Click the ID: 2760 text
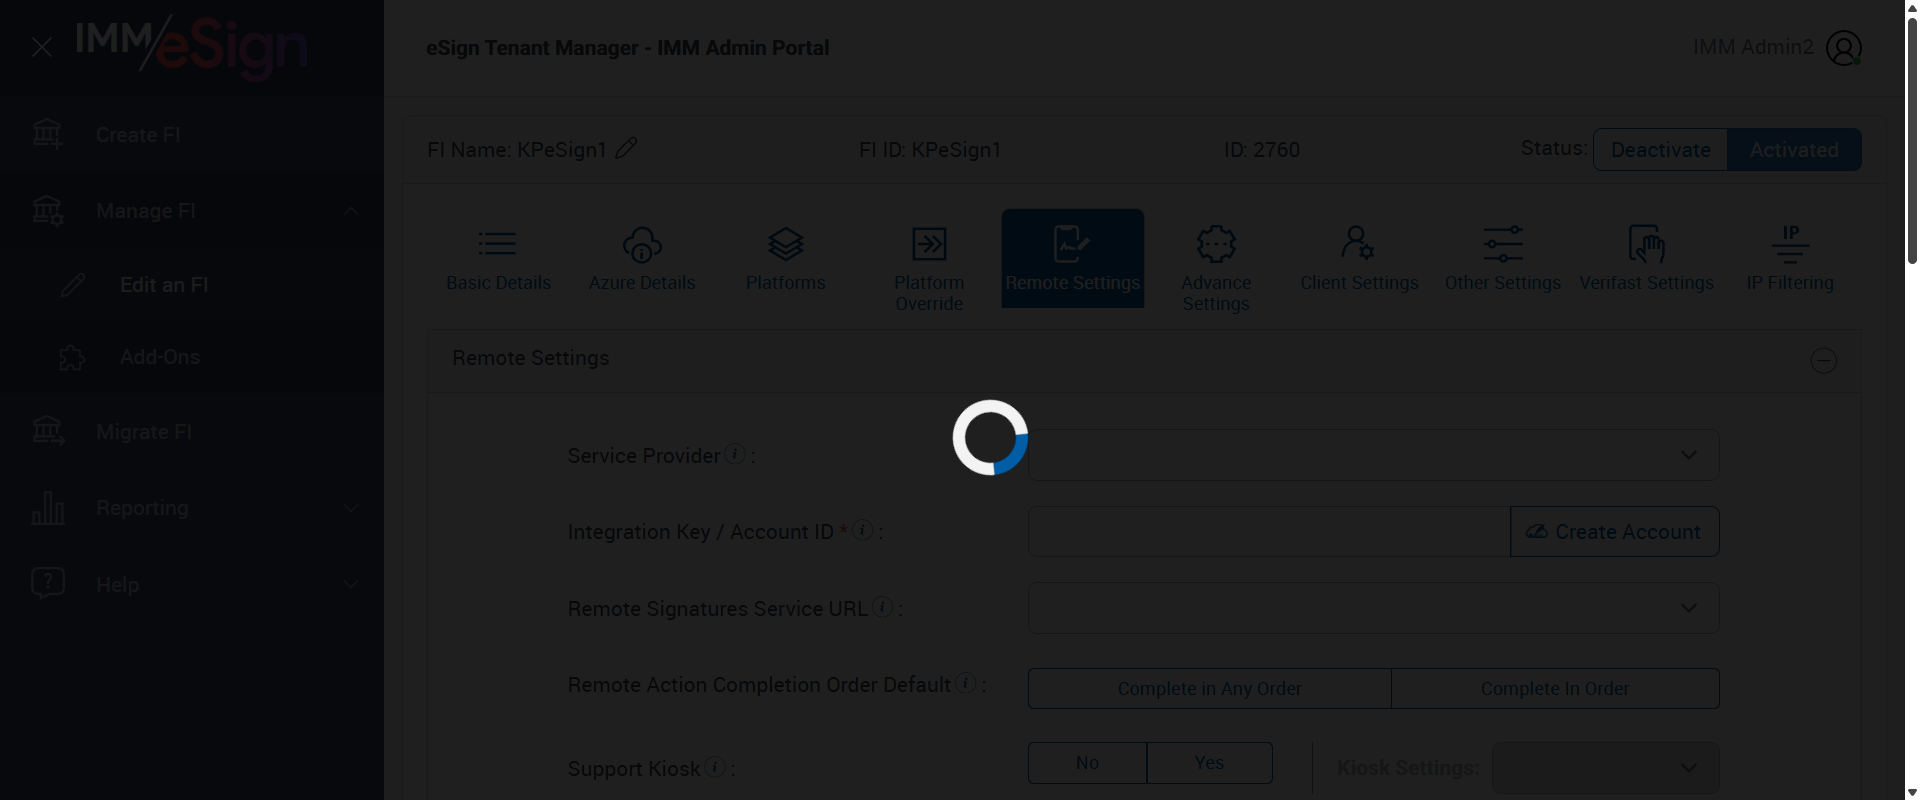The height and width of the screenshot is (800, 1920). point(1262,149)
